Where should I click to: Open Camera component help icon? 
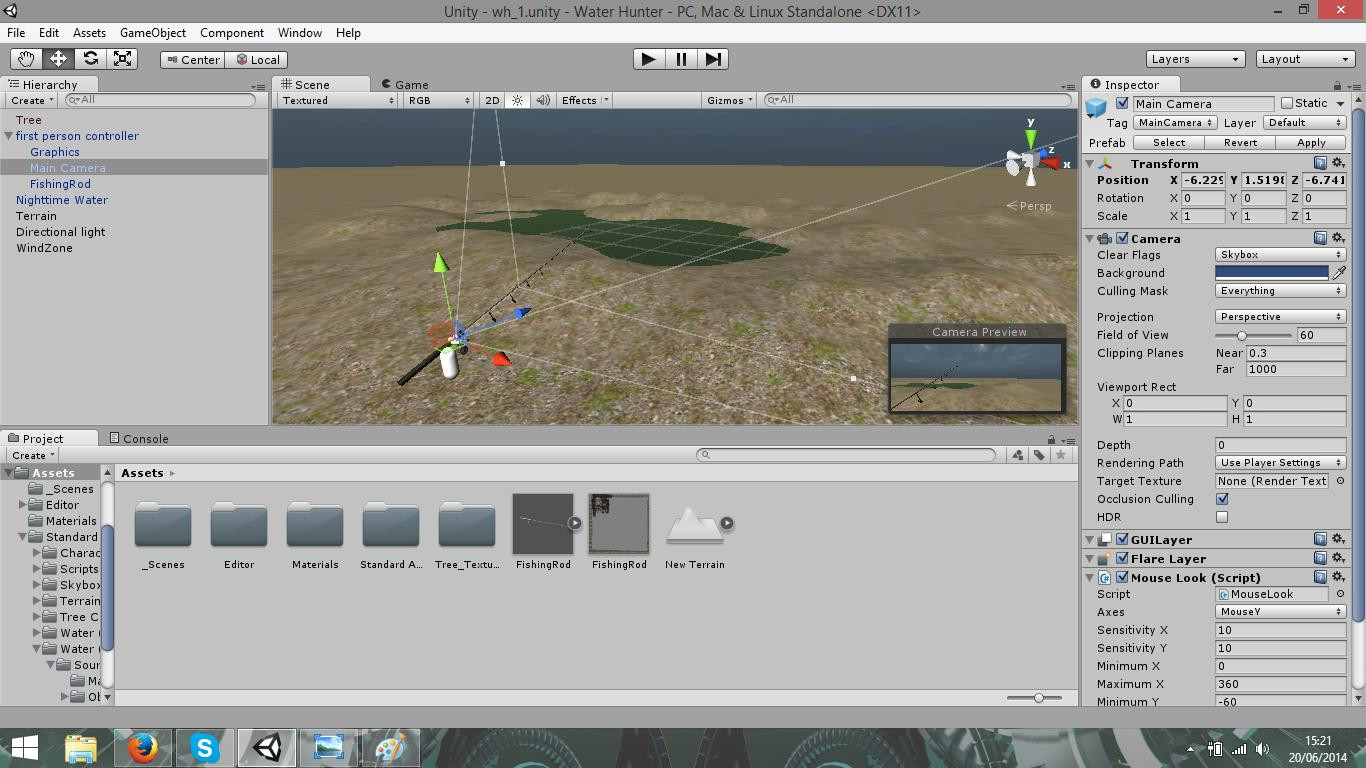(1320, 238)
